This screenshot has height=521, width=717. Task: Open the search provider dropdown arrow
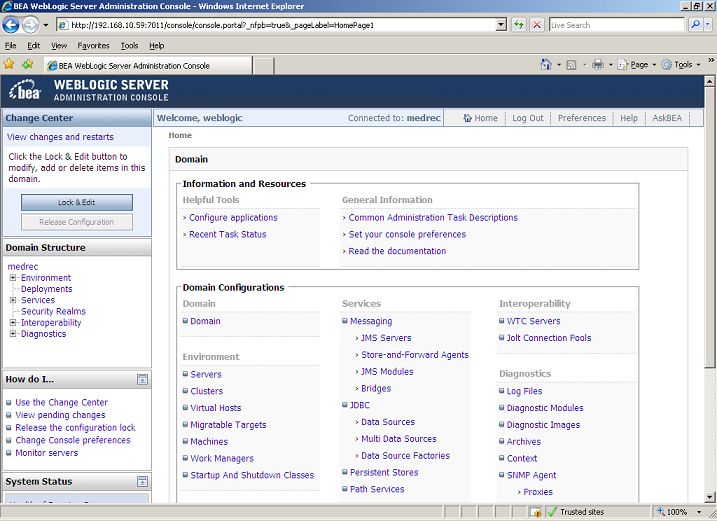(708, 25)
